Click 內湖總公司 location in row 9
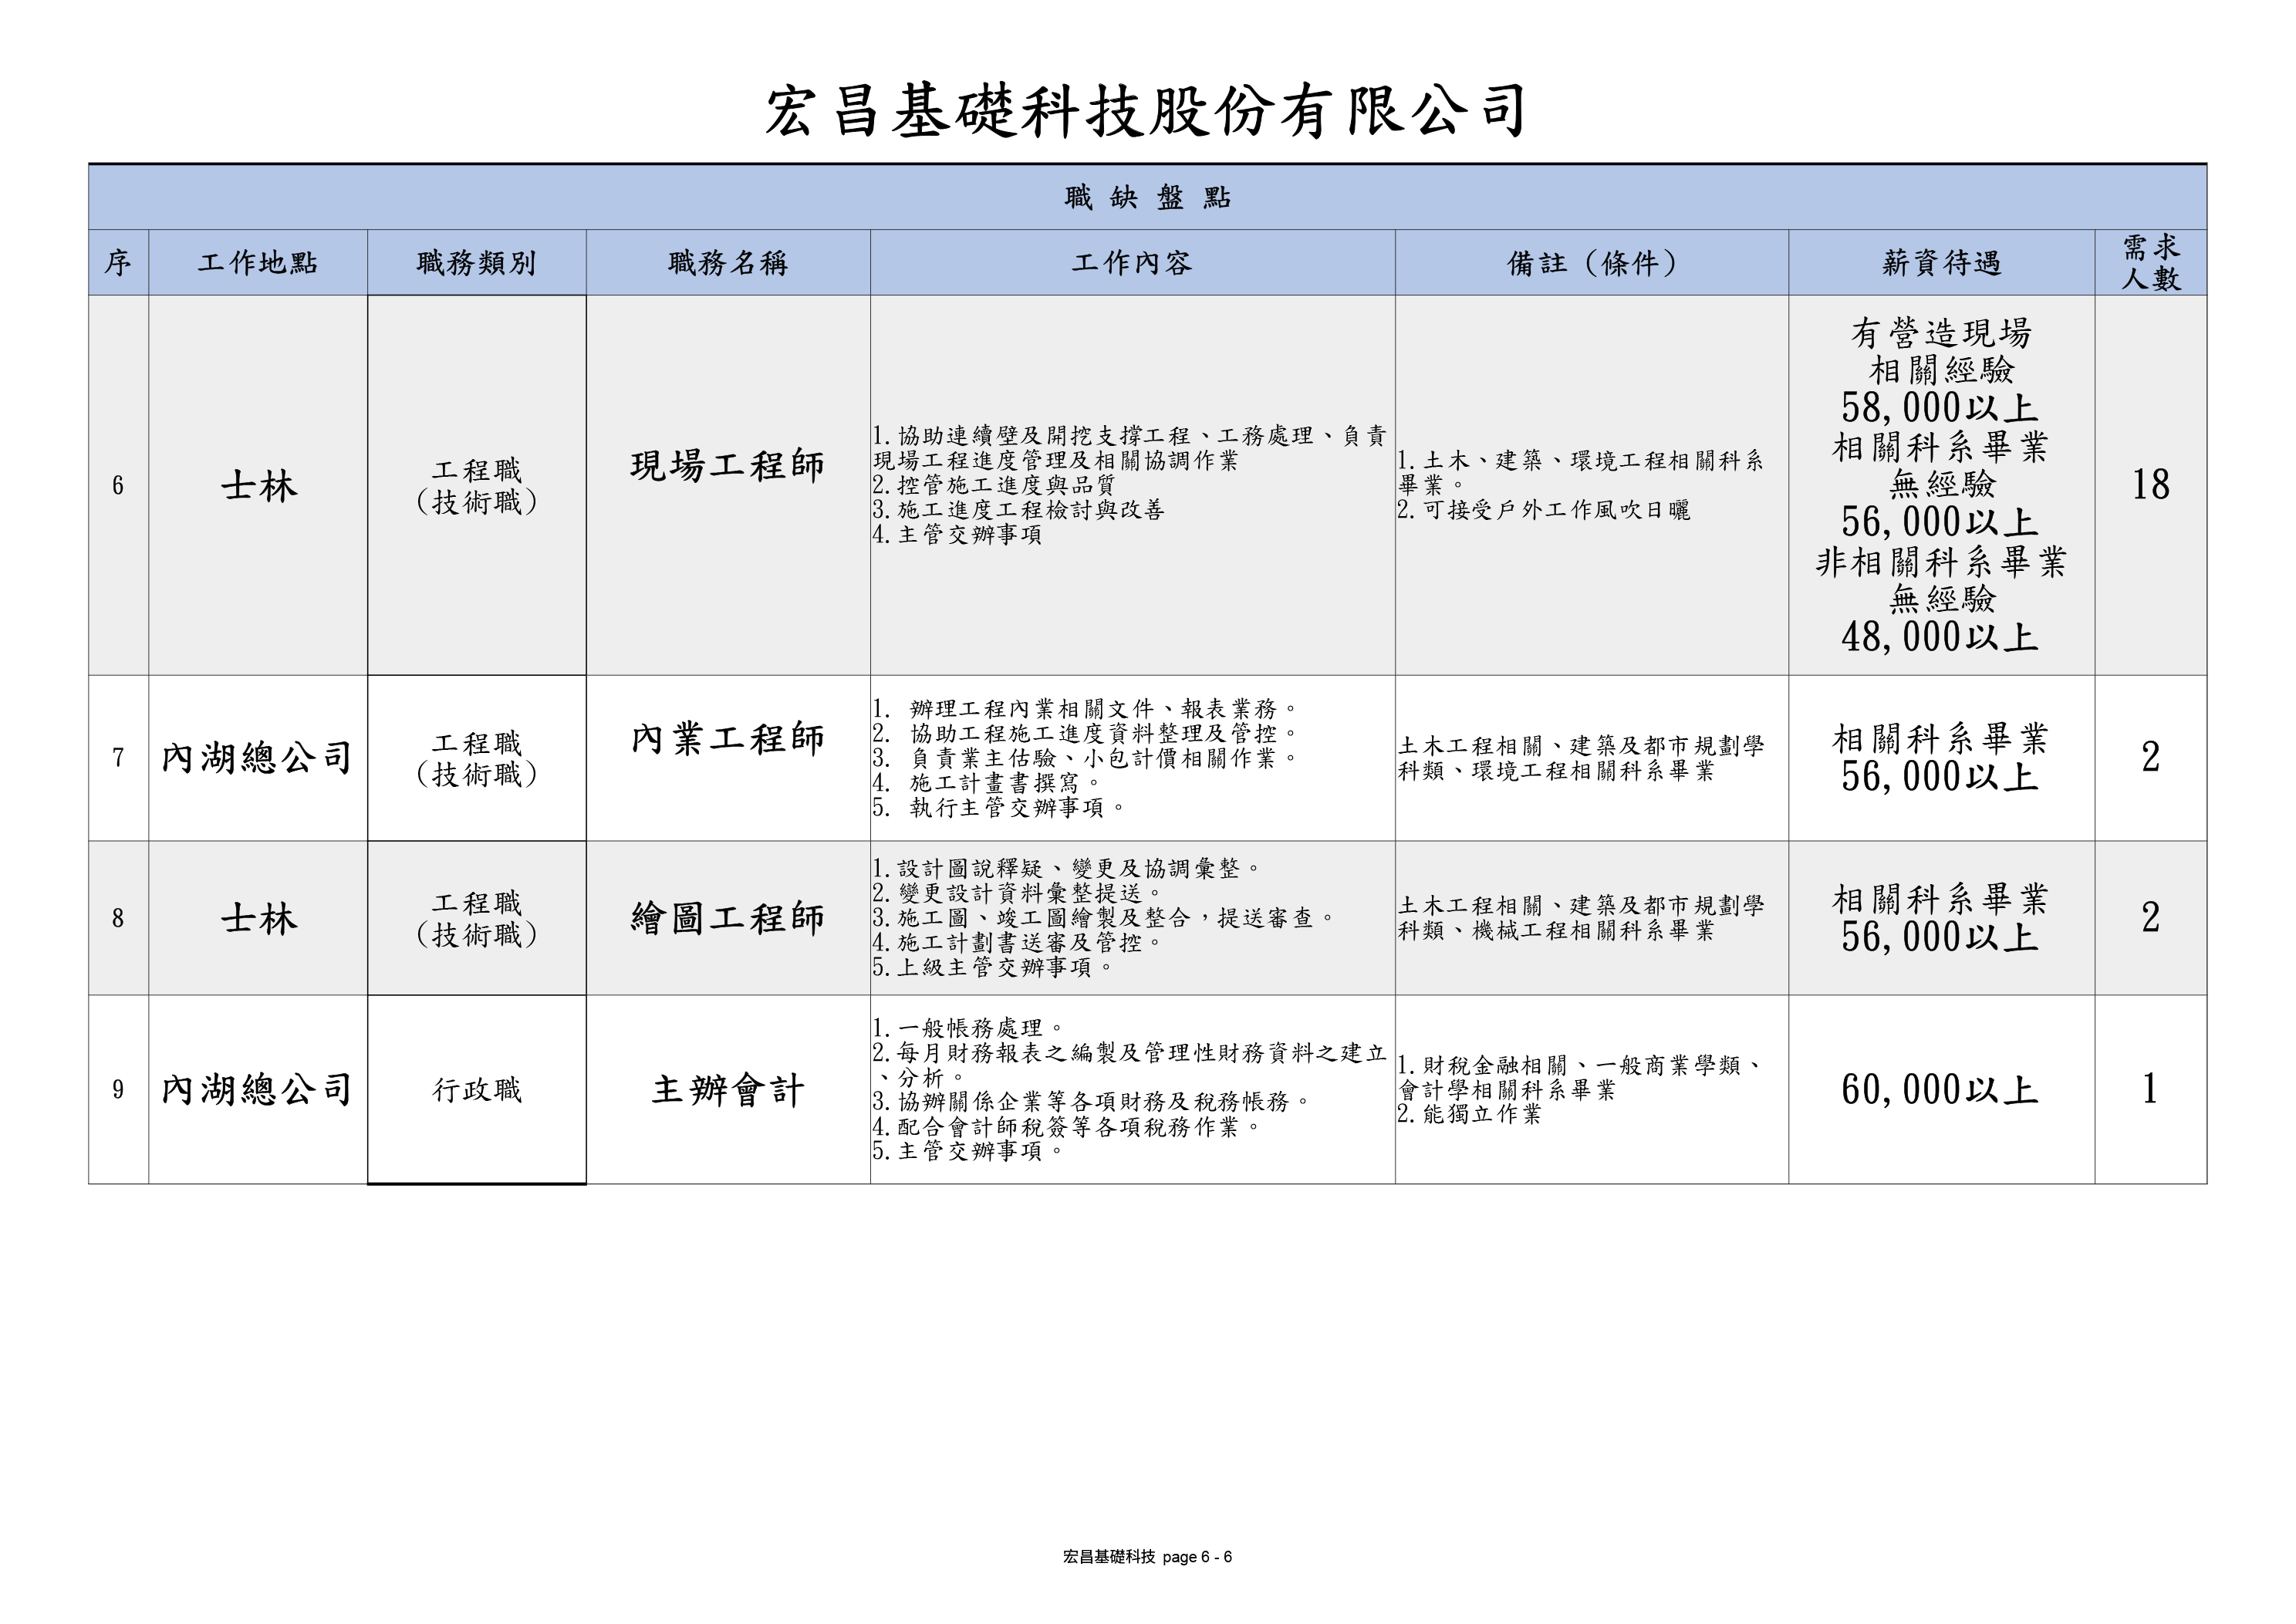This screenshot has height=1624, width=2296. (x=258, y=1089)
